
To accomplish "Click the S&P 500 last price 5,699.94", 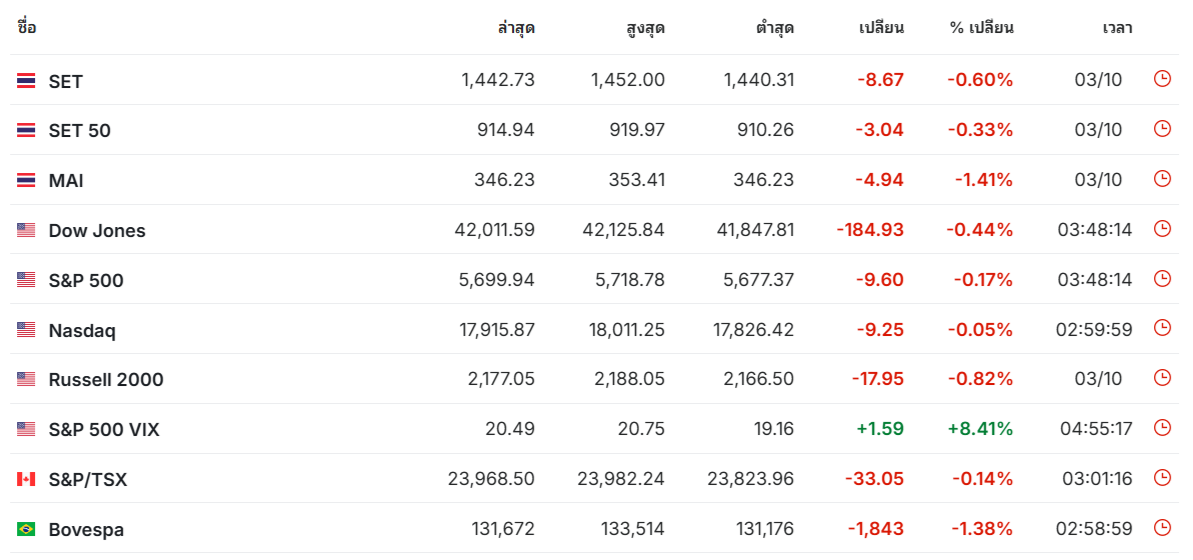I will click(497, 280).
